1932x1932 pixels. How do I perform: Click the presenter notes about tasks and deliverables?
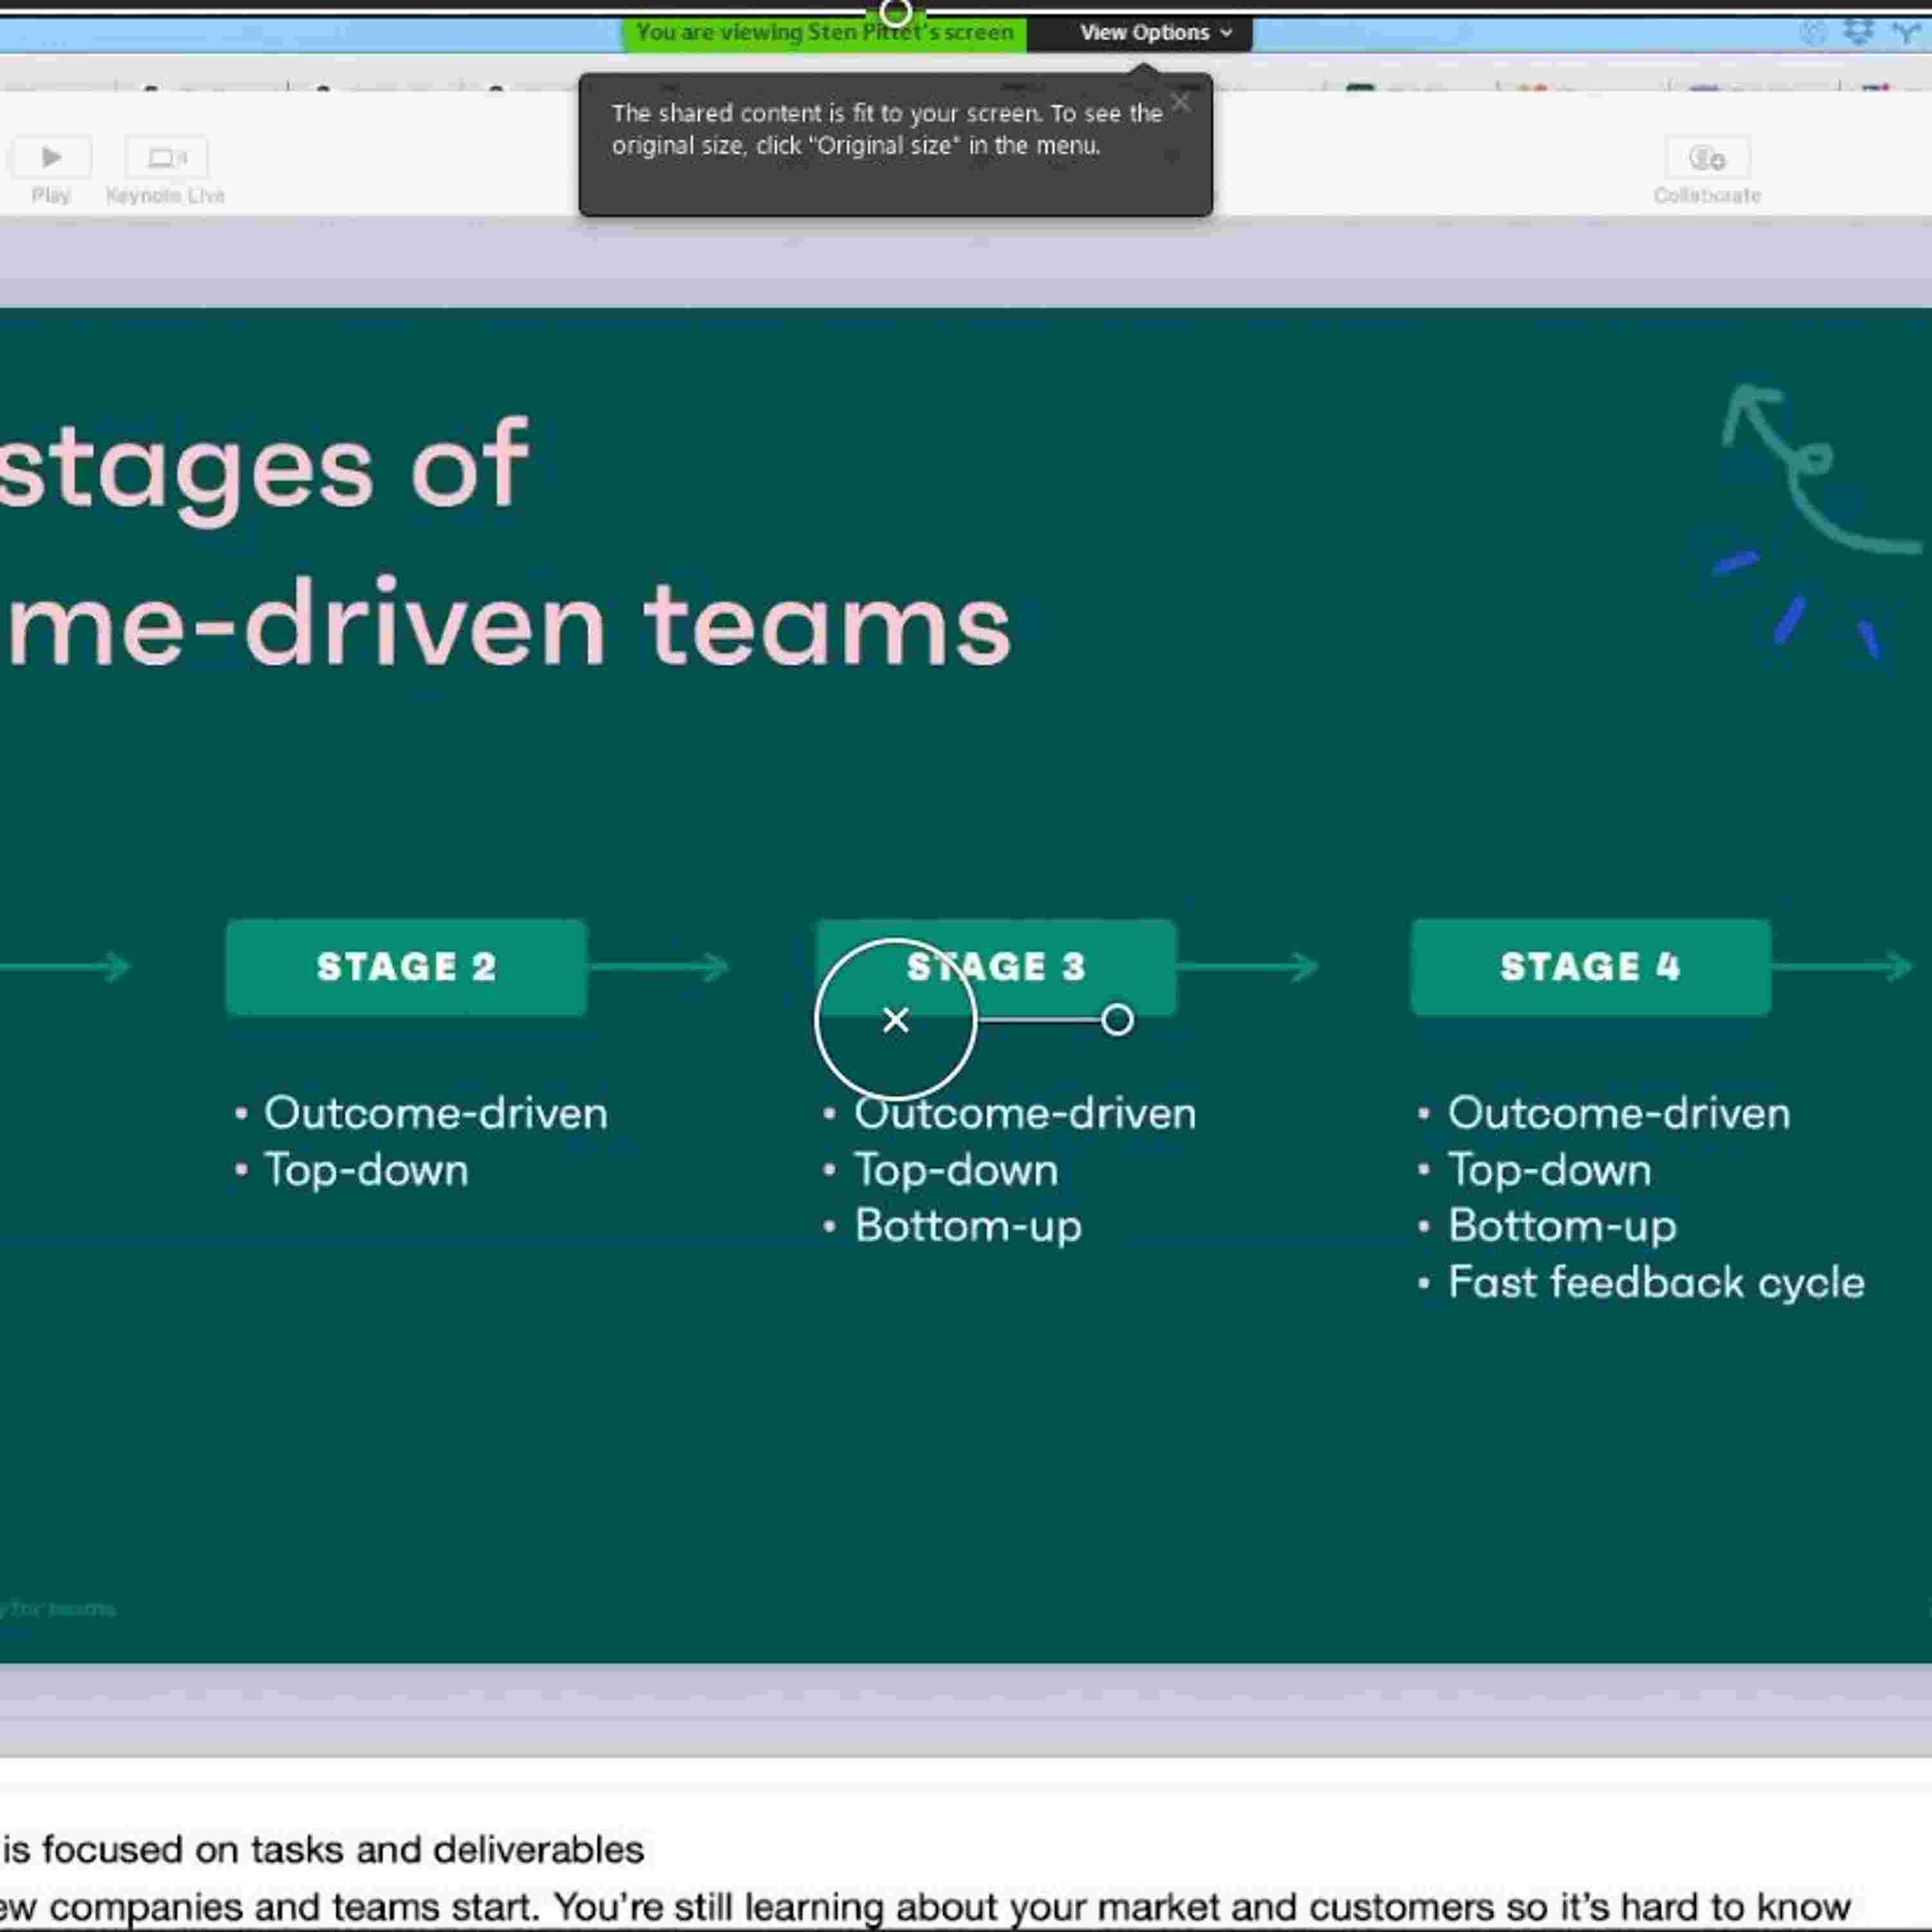(322, 1849)
